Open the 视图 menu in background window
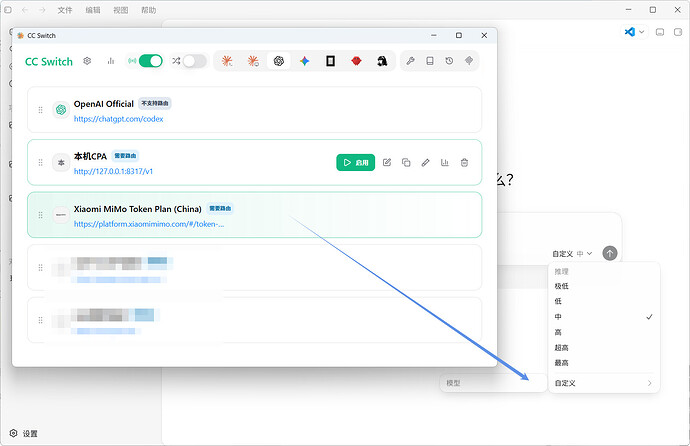 121,10
